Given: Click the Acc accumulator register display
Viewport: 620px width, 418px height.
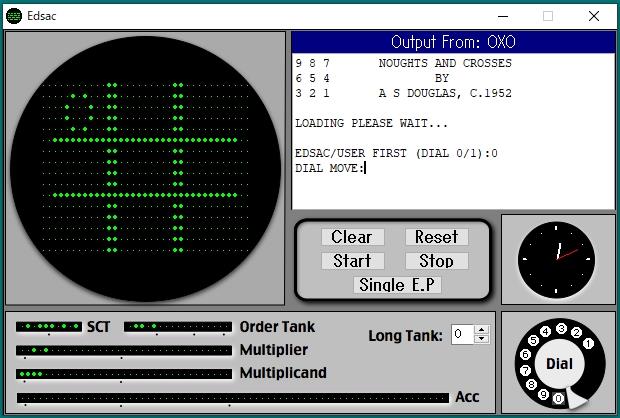Looking at the screenshot, I should click(x=233, y=398).
